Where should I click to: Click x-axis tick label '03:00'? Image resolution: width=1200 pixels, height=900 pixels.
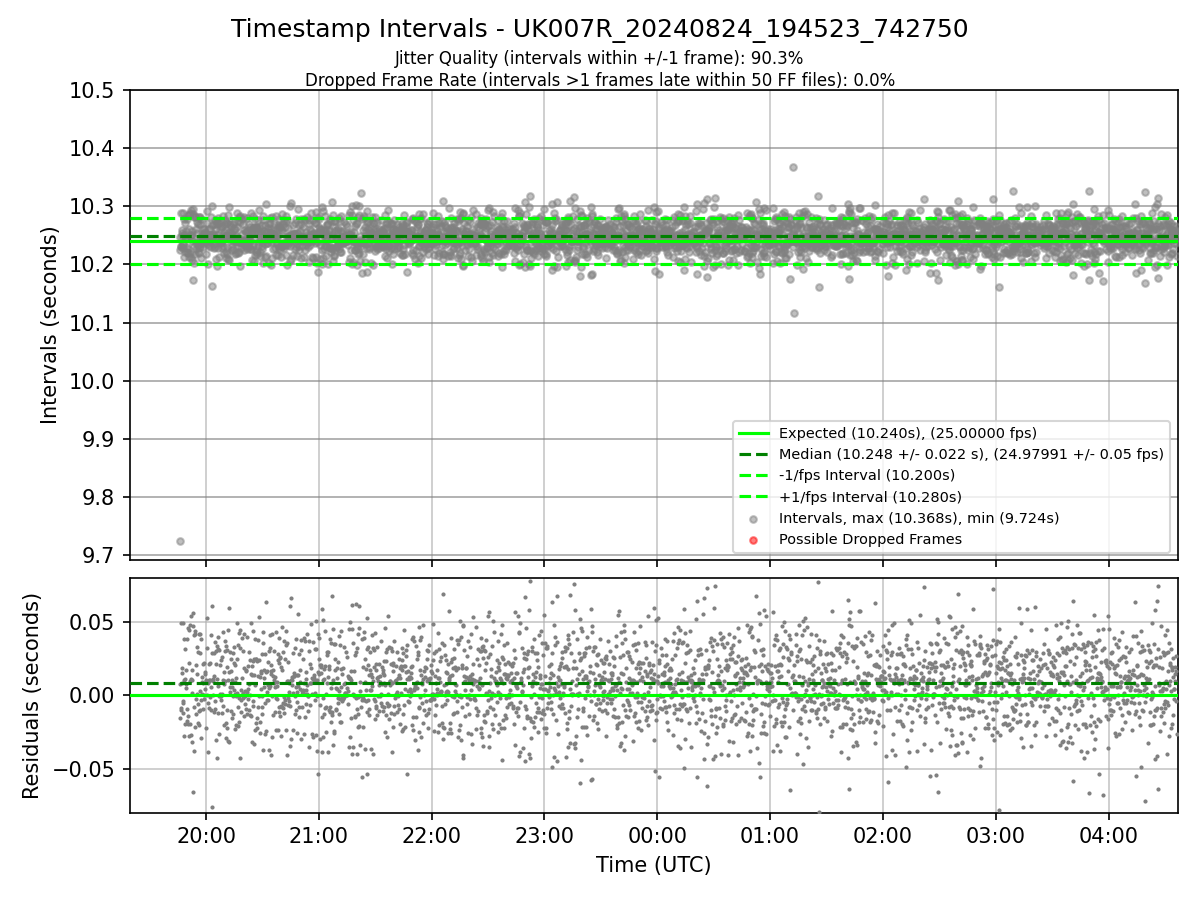click(x=996, y=835)
